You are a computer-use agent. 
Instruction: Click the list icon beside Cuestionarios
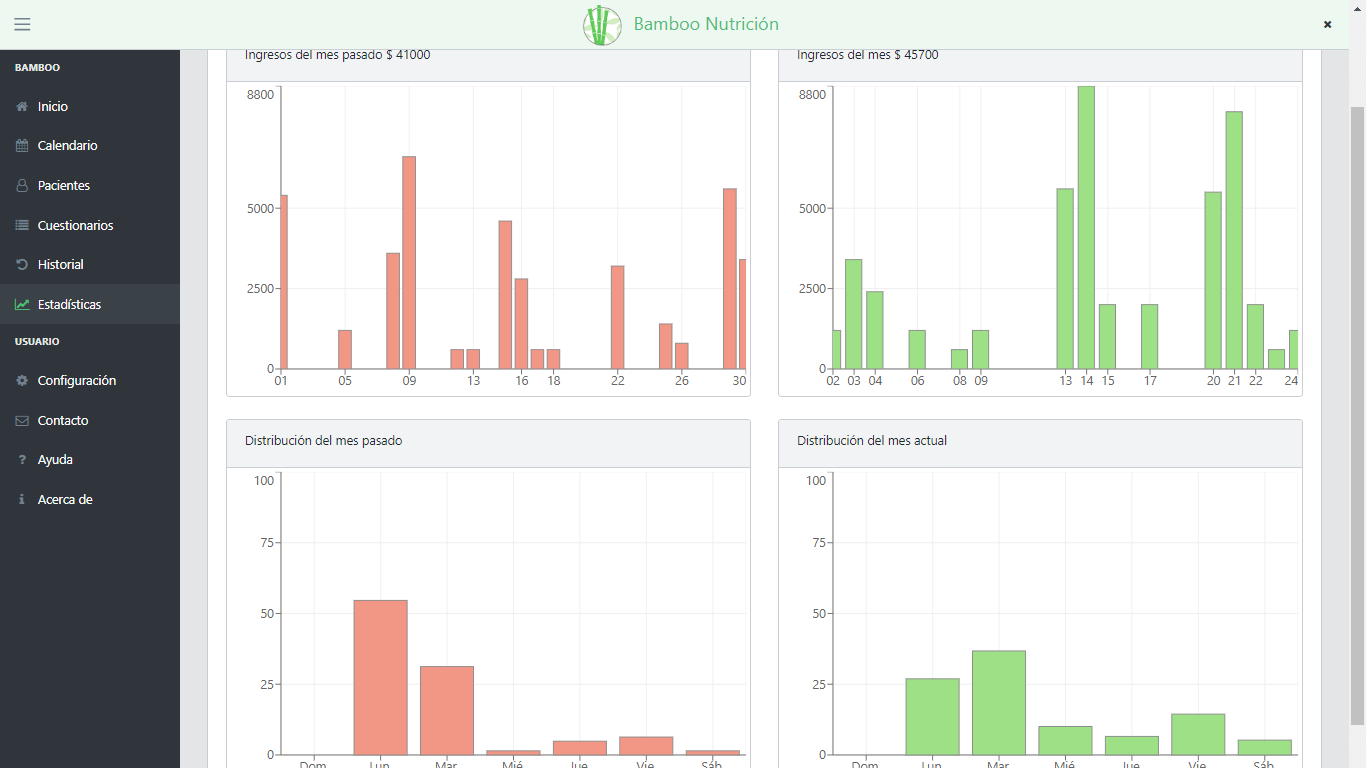click(22, 226)
